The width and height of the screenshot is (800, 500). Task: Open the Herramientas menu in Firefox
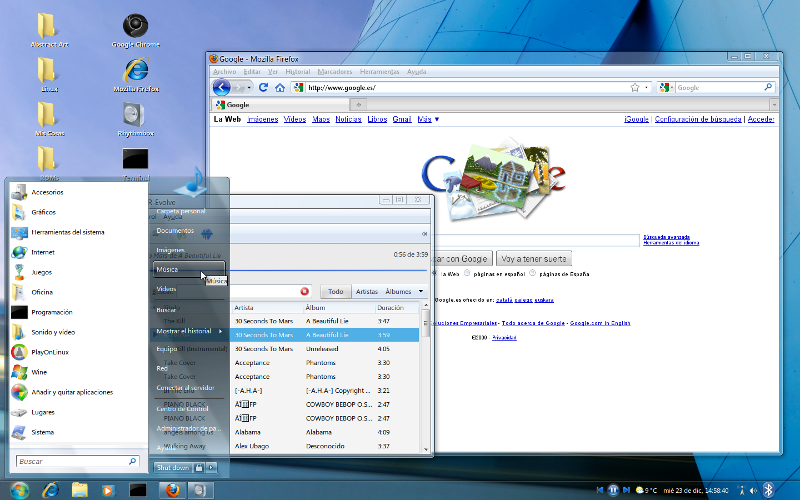pos(379,71)
